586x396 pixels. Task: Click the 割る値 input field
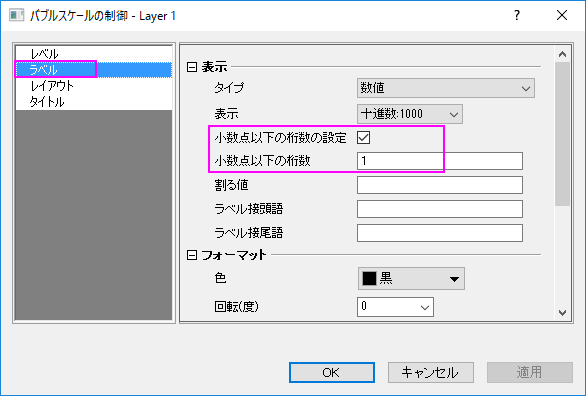pyautogui.click(x=440, y=185)
